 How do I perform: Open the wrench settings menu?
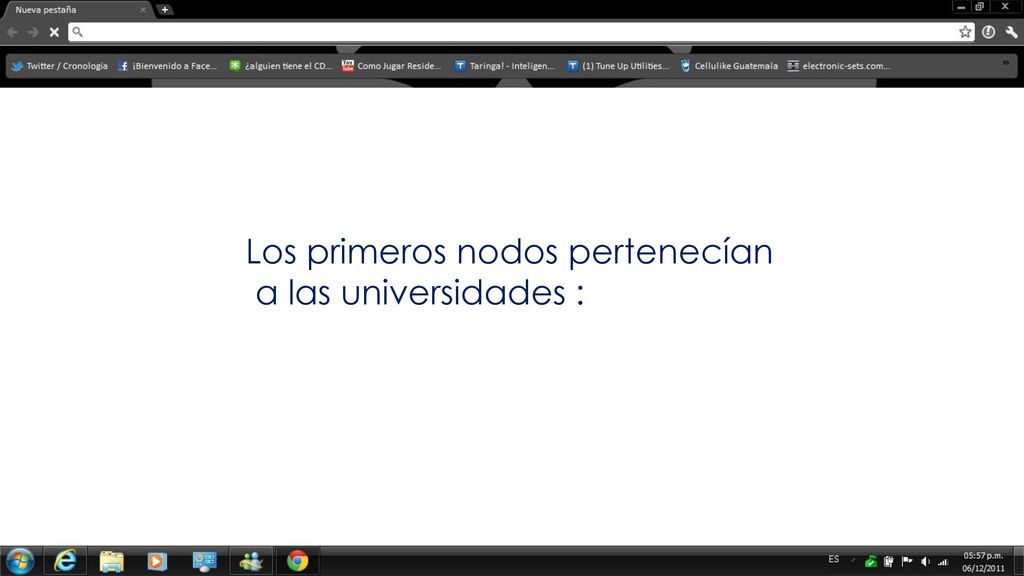click(x=1012, y=31)
